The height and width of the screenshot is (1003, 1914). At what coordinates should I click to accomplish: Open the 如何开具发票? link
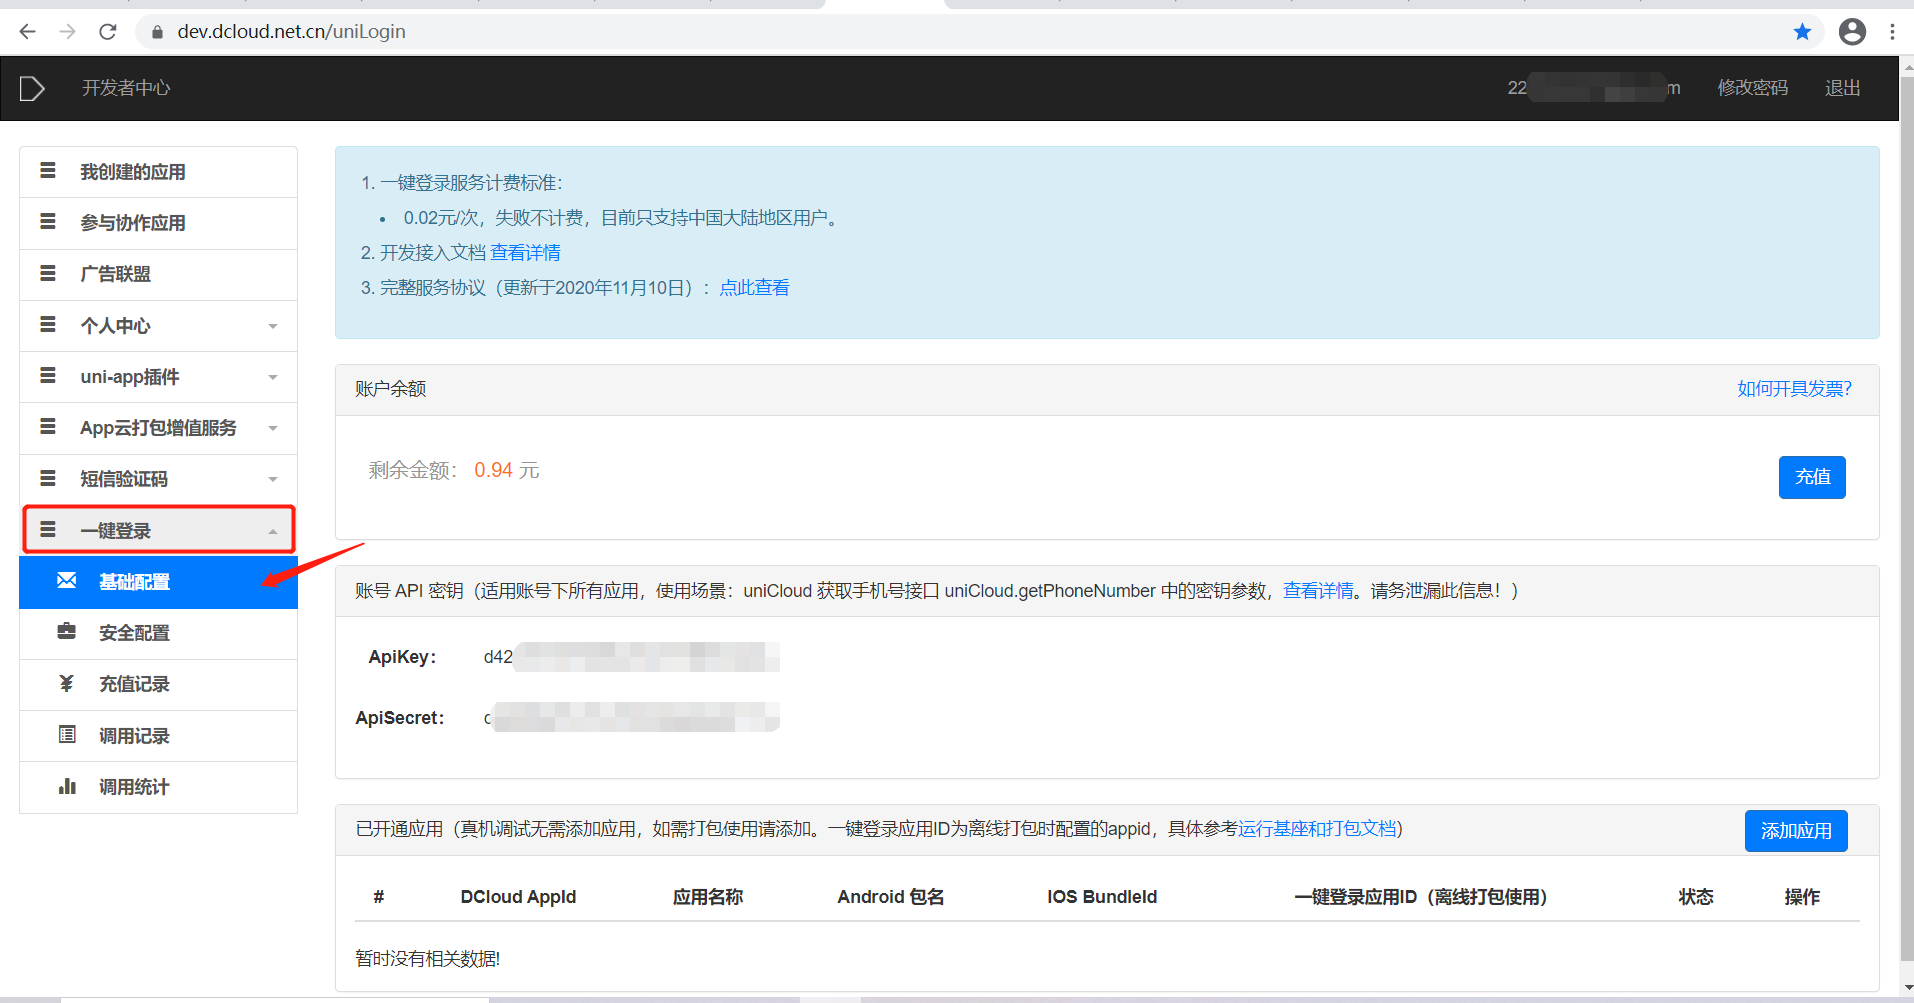pos(1793,388)
